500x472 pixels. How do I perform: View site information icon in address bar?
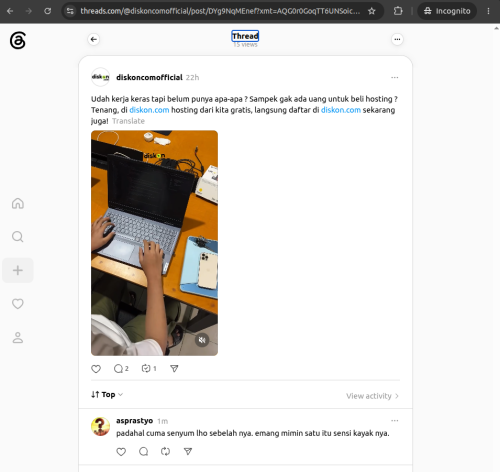click(x=70, y=11)
